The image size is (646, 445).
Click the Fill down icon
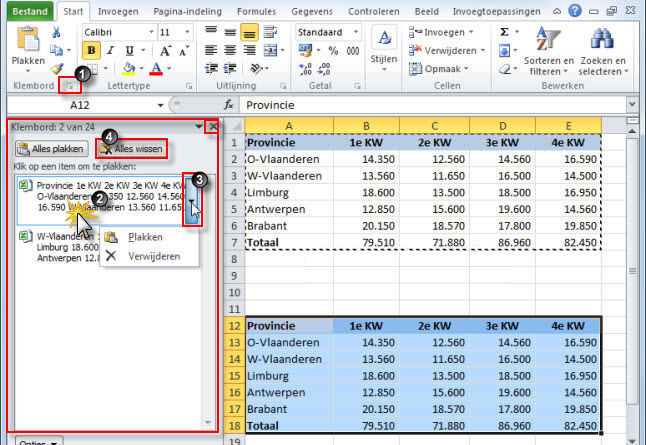(504, 51)
